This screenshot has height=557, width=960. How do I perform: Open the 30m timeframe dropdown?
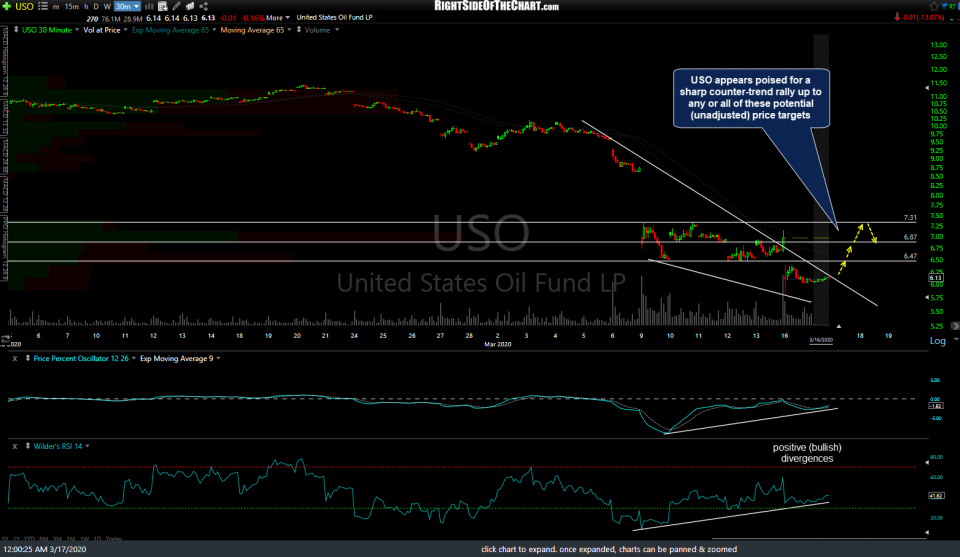(x=128, y=7)
